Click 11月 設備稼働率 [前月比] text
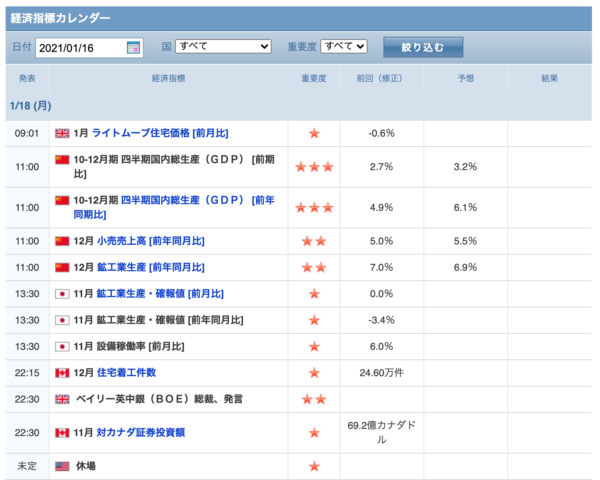Viewport: 600px width, 480px height. coord(129,346)
